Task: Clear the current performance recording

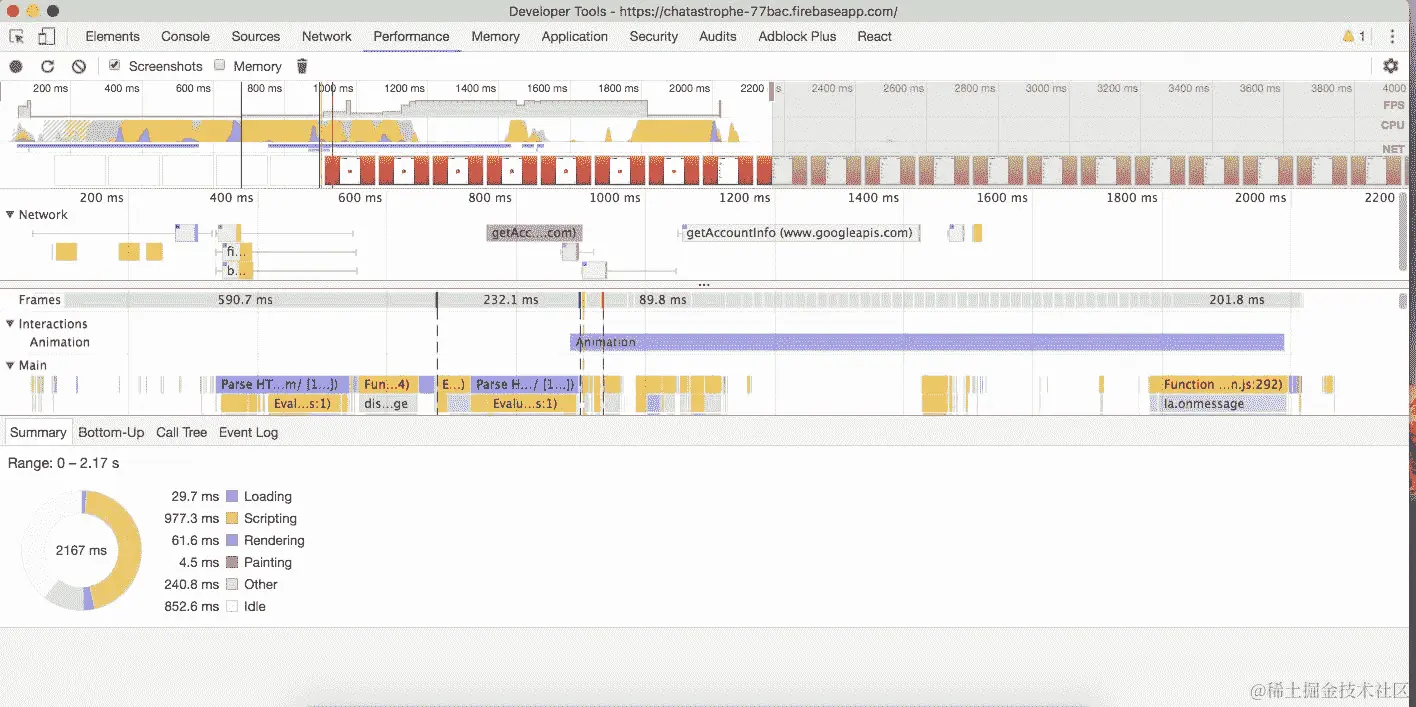Action: (x=79, y=66)
